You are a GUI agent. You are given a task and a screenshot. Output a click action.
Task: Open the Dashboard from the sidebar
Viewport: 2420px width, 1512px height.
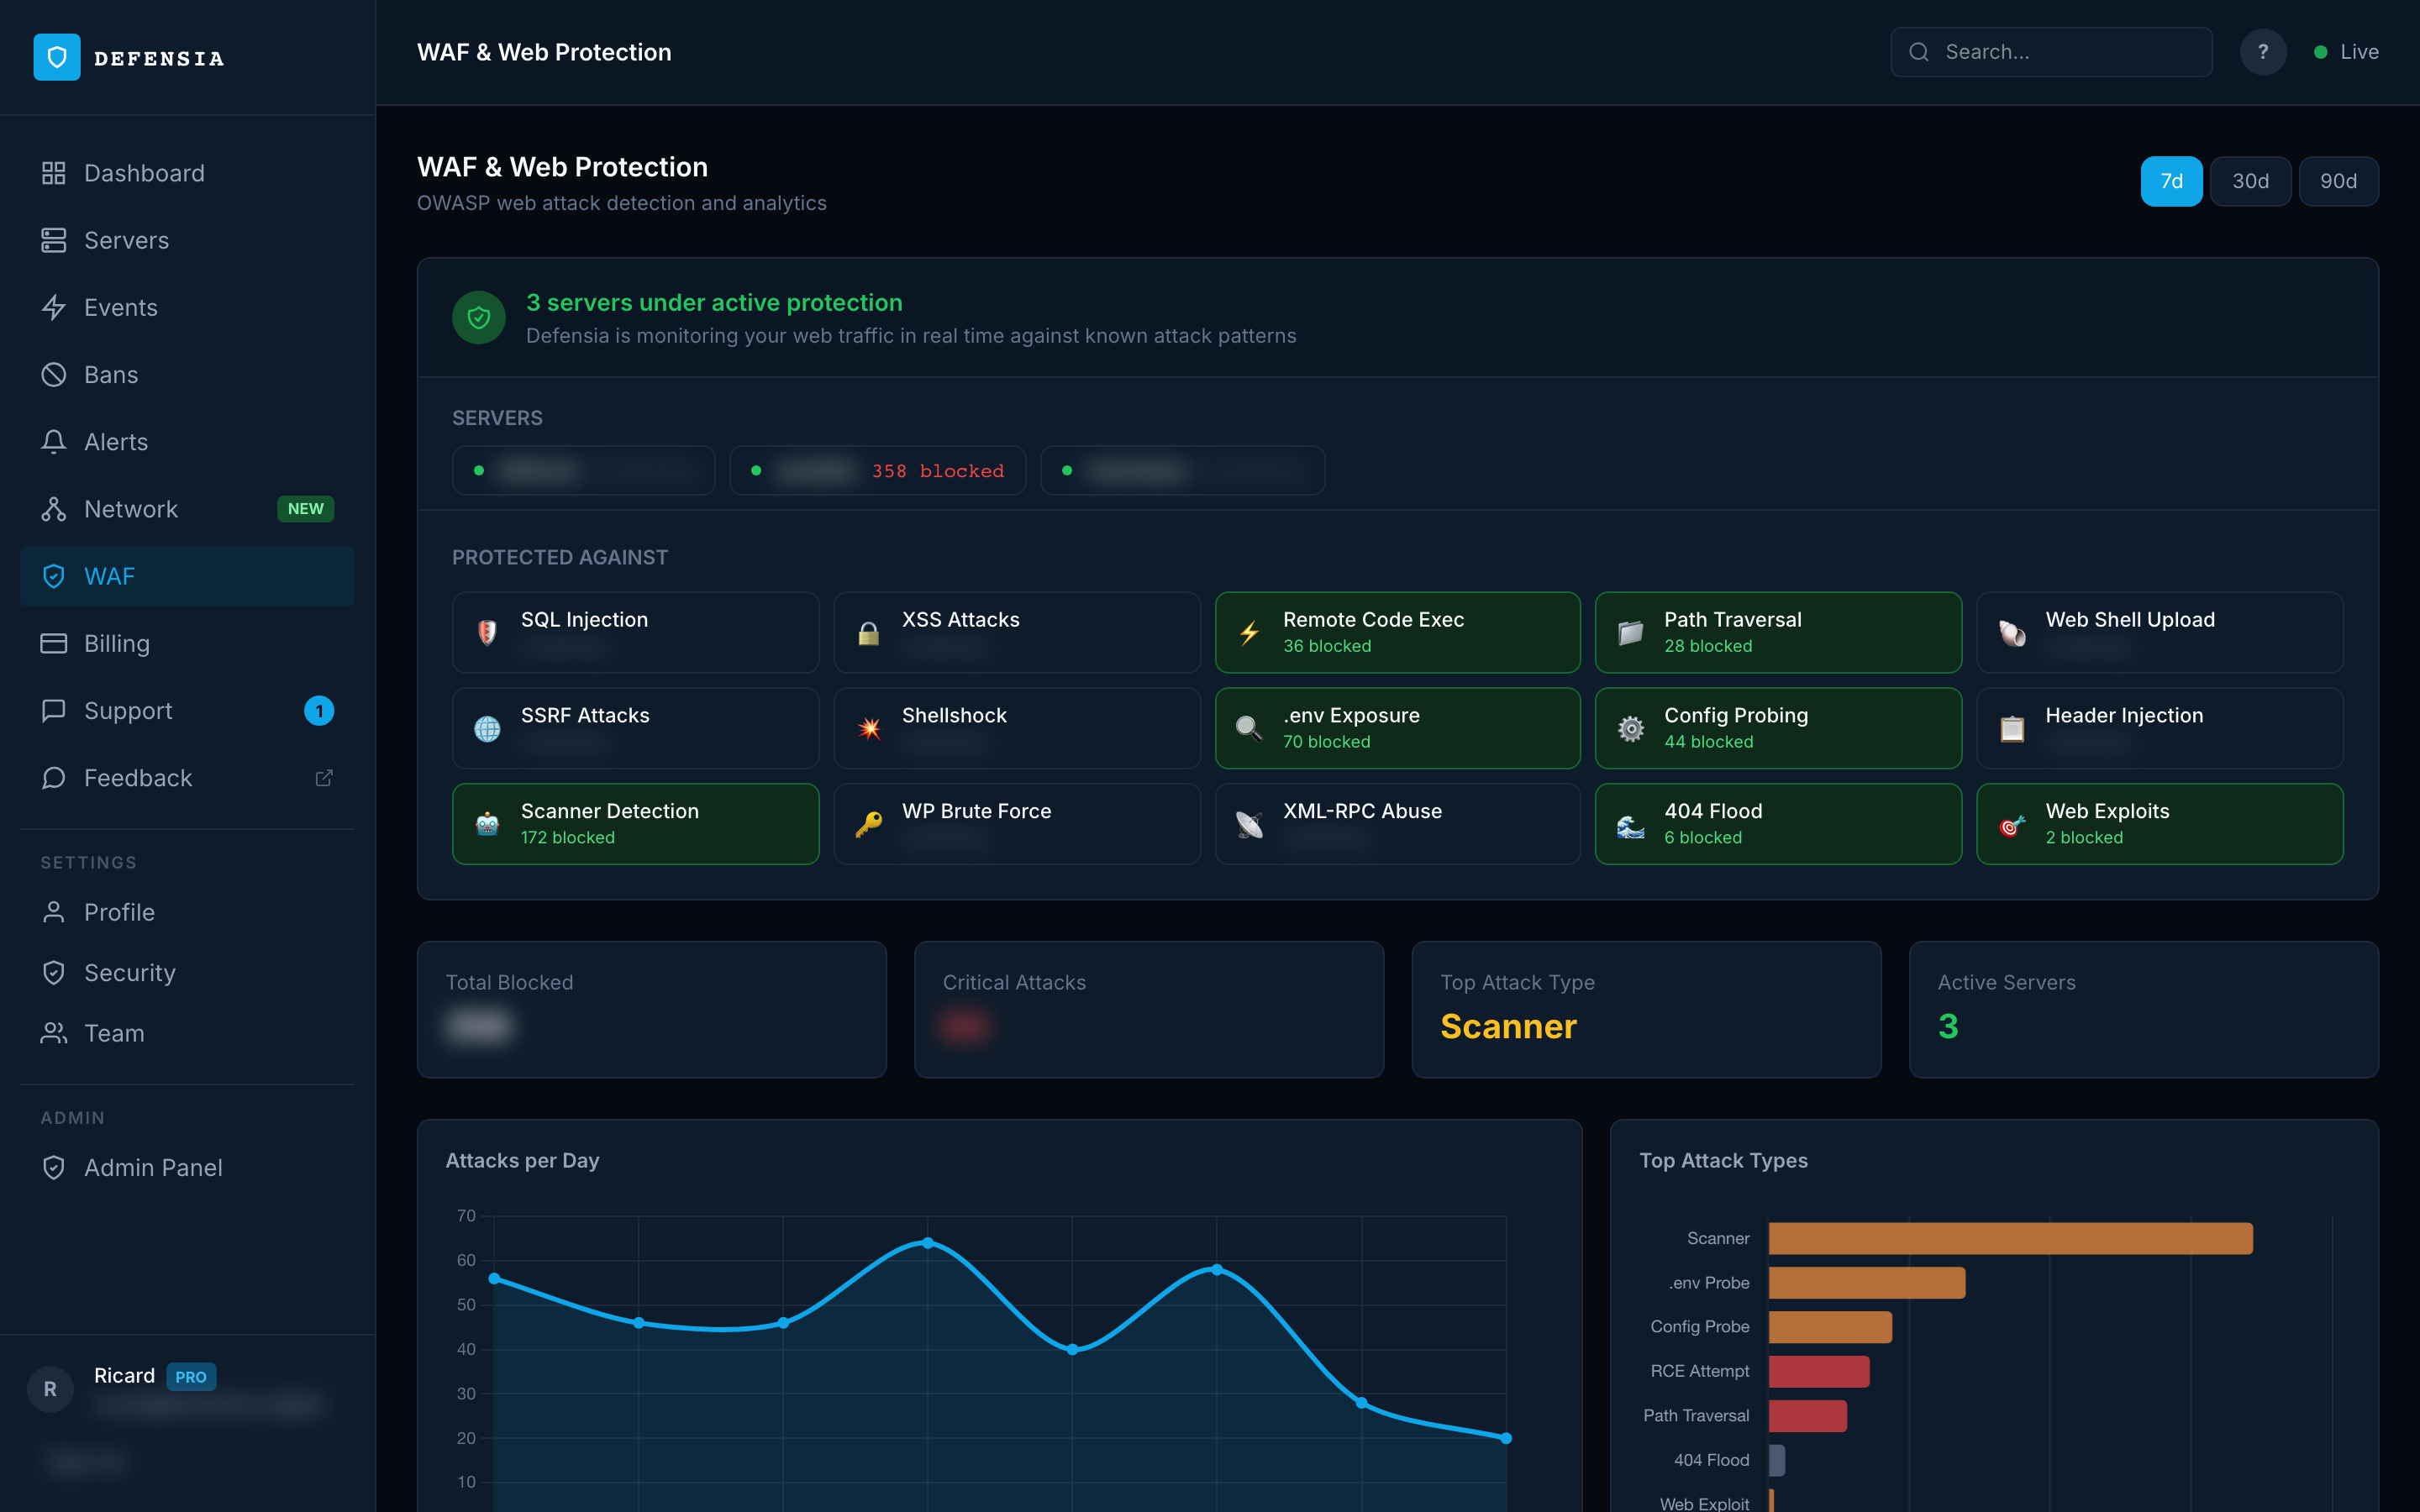point(144,172)
